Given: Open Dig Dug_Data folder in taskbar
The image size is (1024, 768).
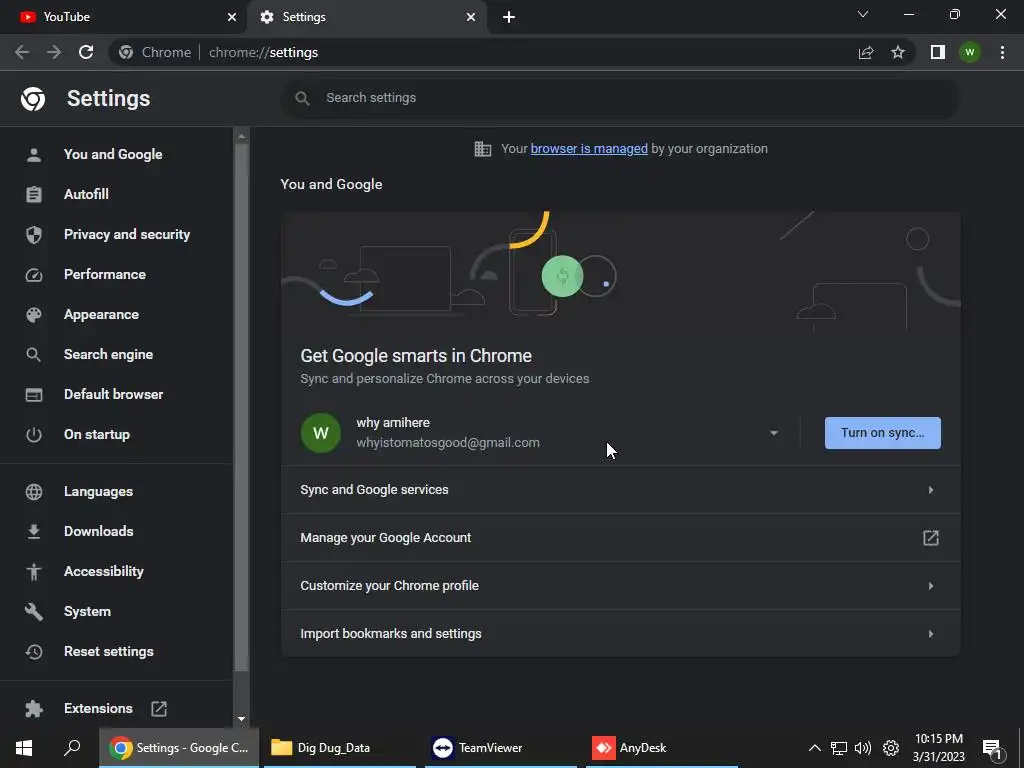Looking at the screenshot, I should point(338,748).
